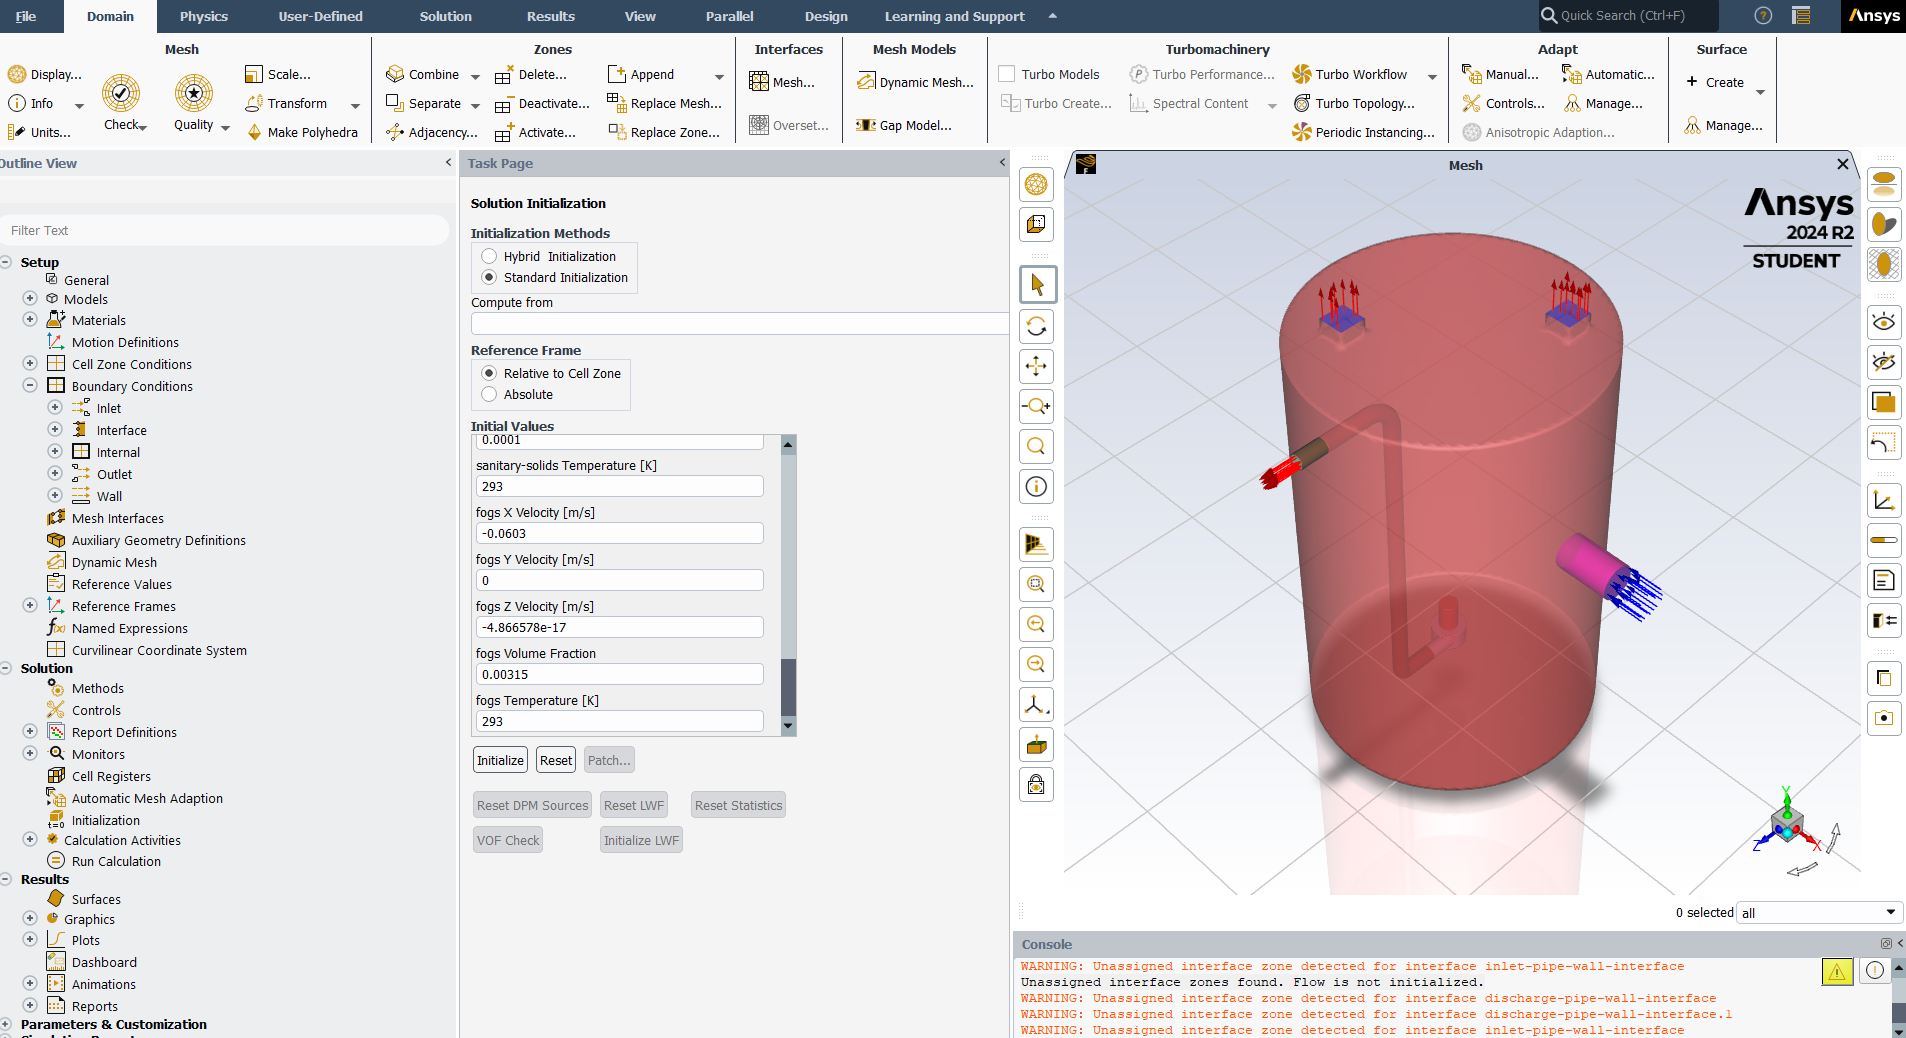
Task: Open the Ansys help question icon
Action: pyautogui.click(x=1763, y=16)
